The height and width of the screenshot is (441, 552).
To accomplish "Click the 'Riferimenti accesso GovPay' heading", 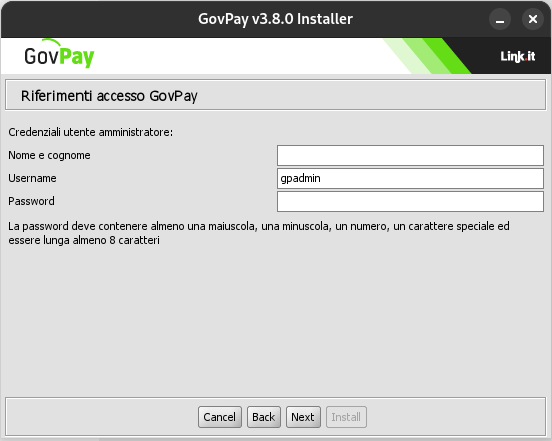I will [109, 96].
